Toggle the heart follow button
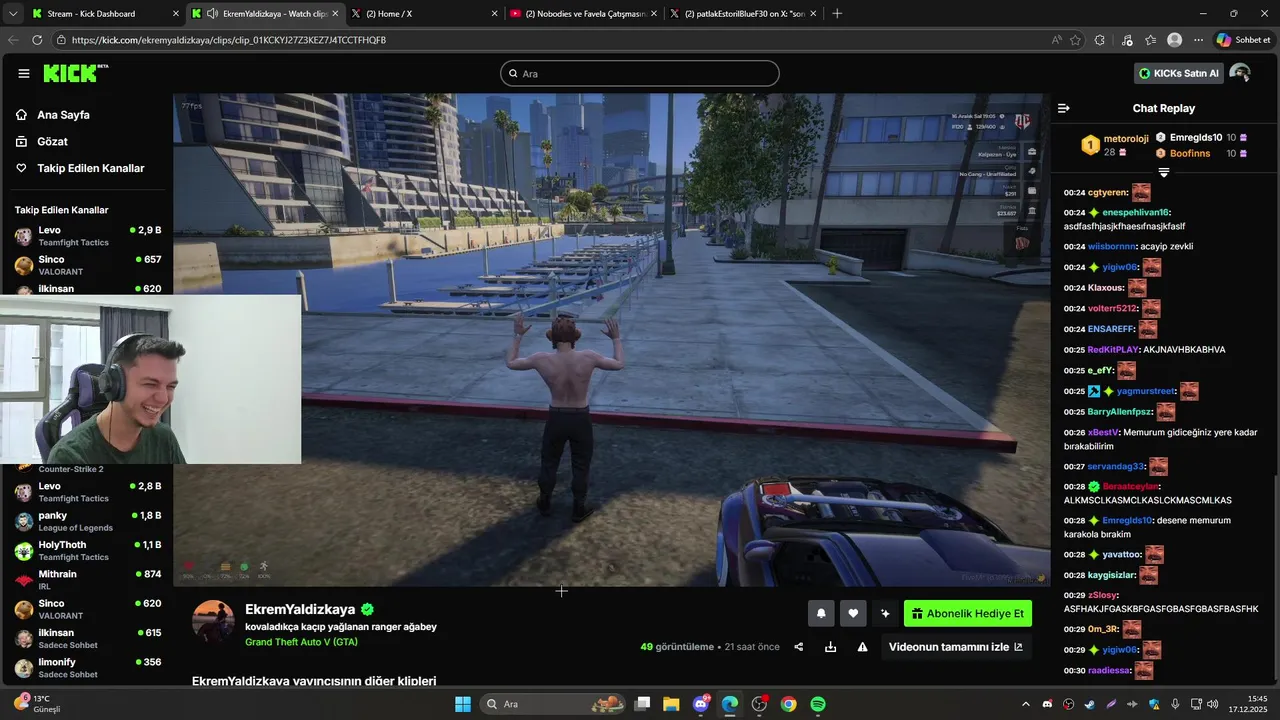 tap(853, 614)
